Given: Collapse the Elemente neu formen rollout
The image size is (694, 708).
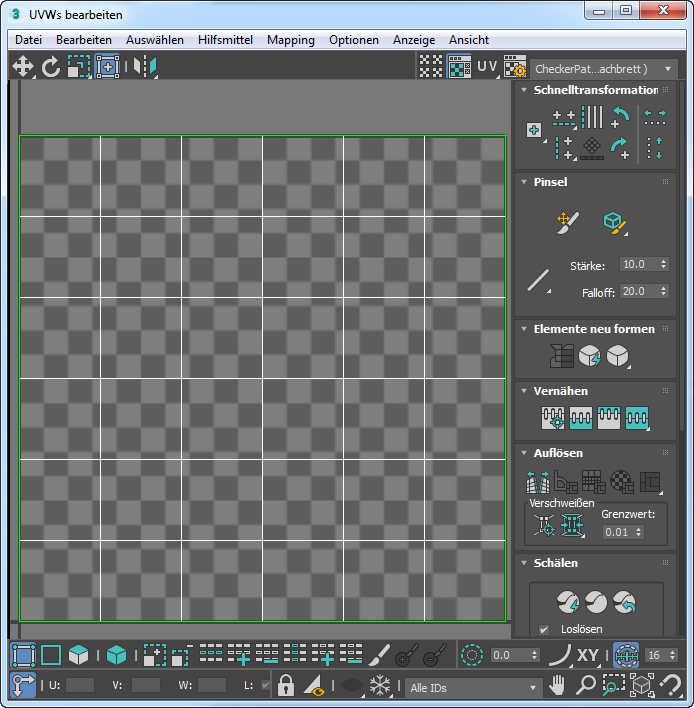Looking at the screenshot, I should (524, 329).
